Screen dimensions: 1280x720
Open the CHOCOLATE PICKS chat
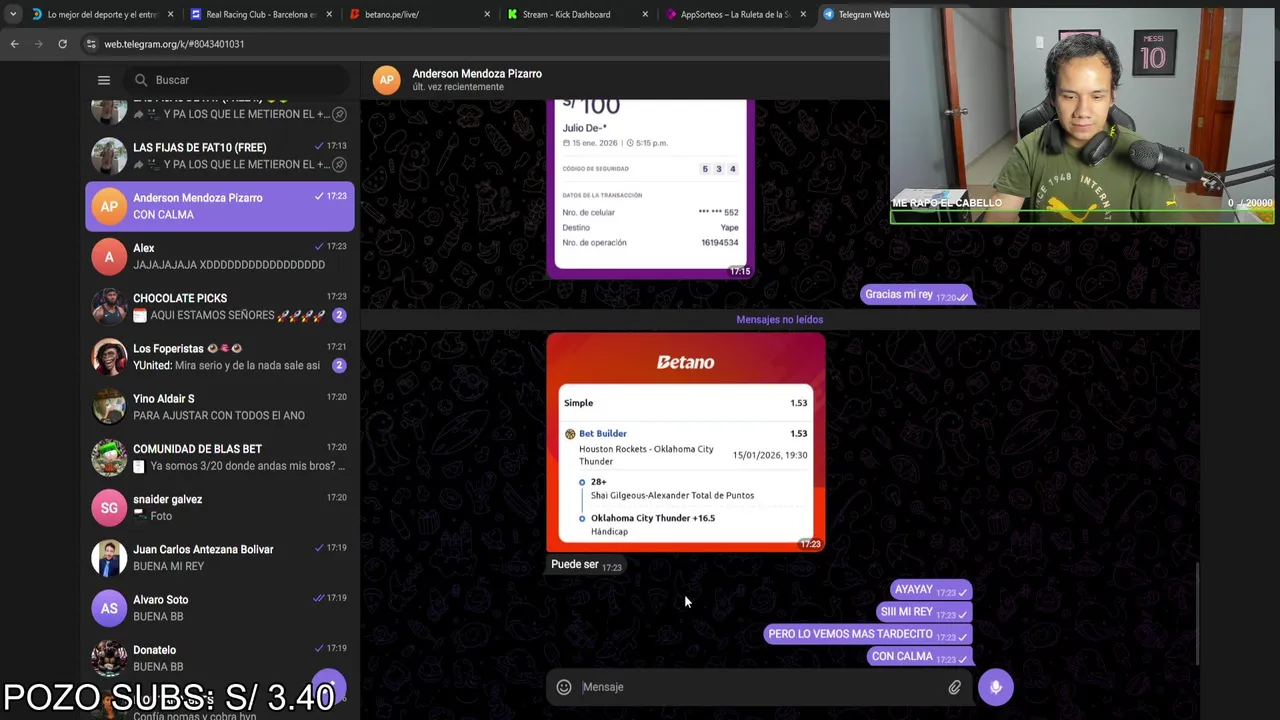click(x=220, y=307)
